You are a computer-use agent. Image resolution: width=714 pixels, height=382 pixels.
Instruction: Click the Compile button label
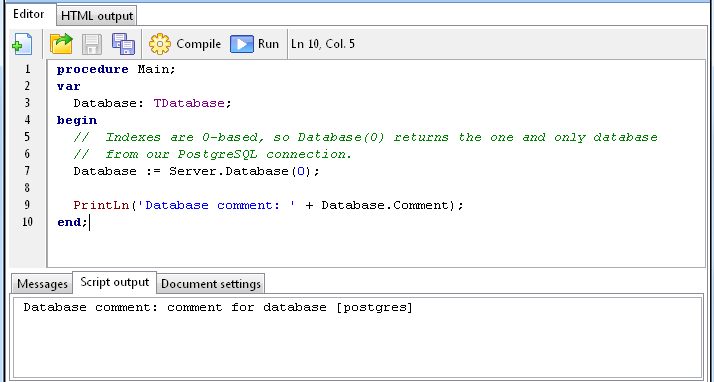(199, 44)
